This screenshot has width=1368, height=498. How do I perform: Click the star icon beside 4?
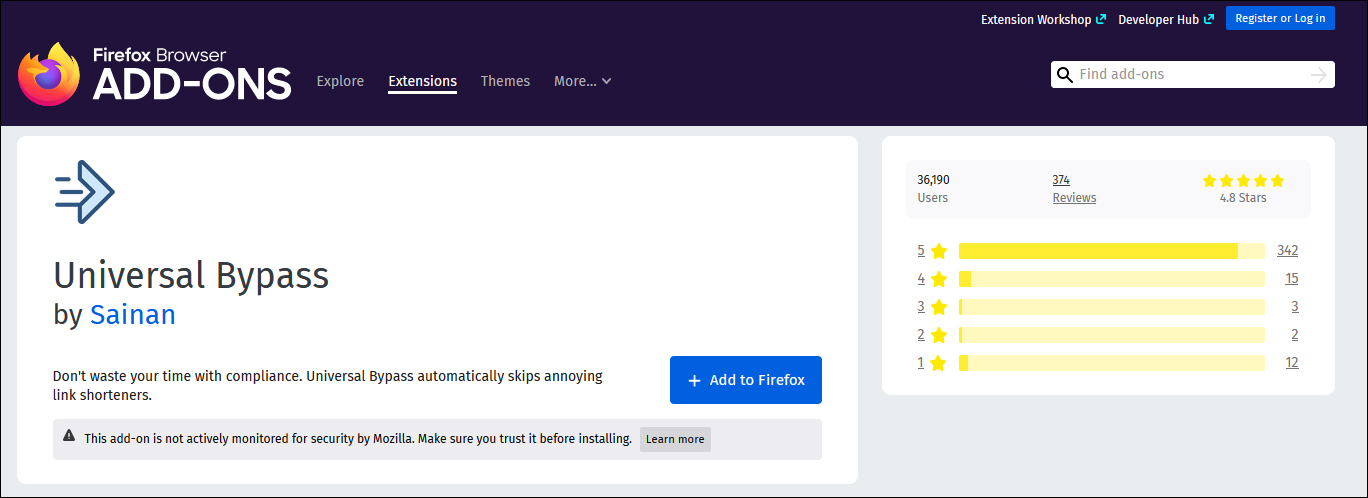point(938,279)
